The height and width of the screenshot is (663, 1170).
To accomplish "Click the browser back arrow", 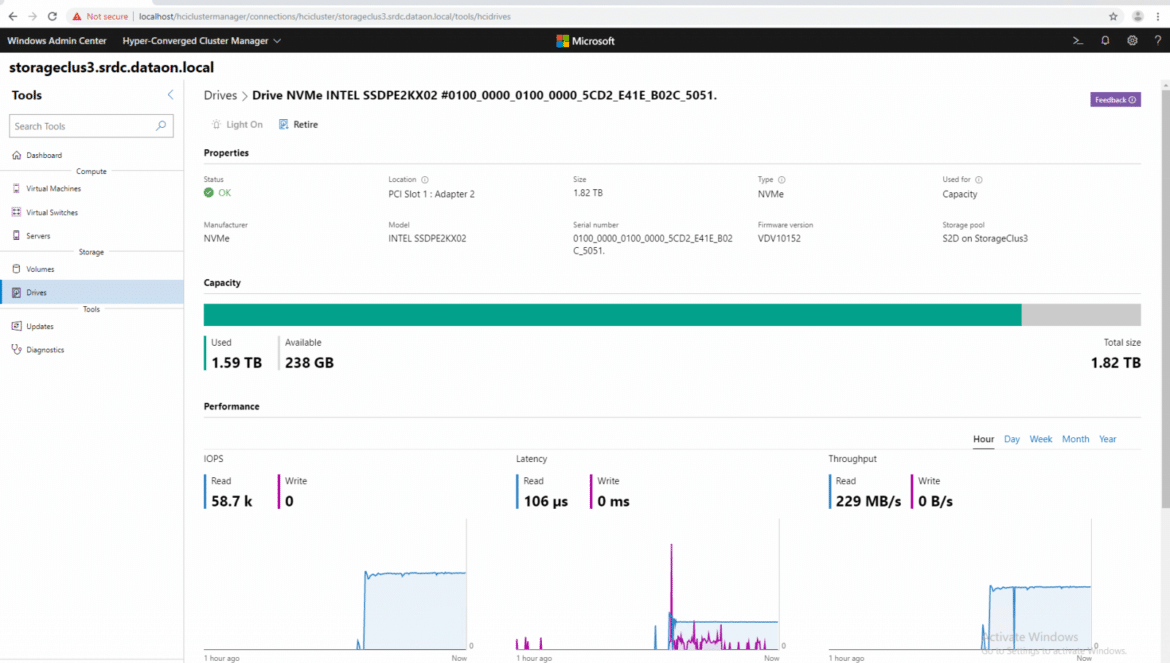I will coord(13,16).
